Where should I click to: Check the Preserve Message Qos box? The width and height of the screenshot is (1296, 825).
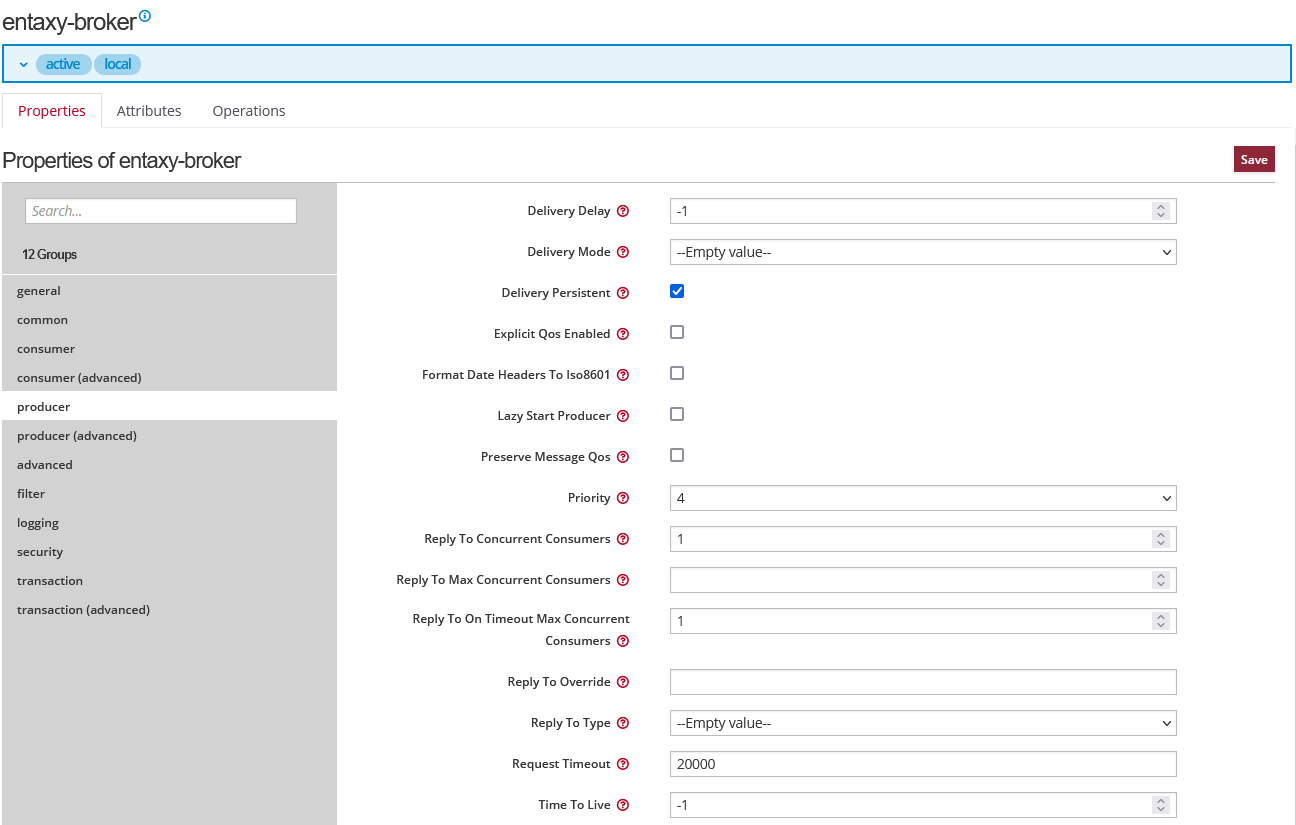point(677,455)
